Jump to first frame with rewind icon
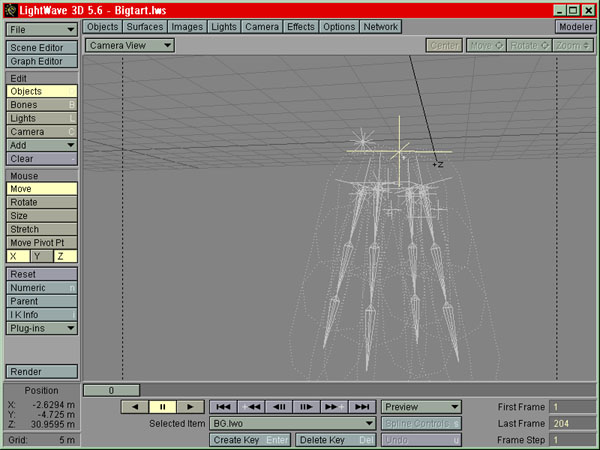The image size is (600, 450). [x=223, y=407]
